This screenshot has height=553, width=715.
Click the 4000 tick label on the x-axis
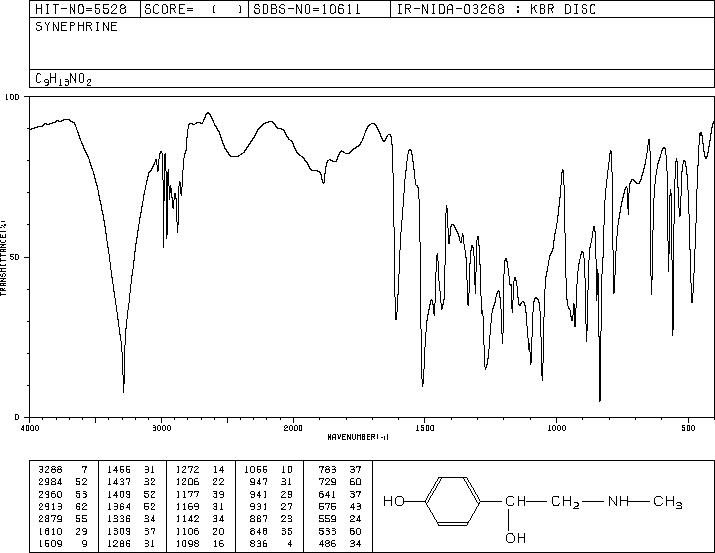pos(30,428)
